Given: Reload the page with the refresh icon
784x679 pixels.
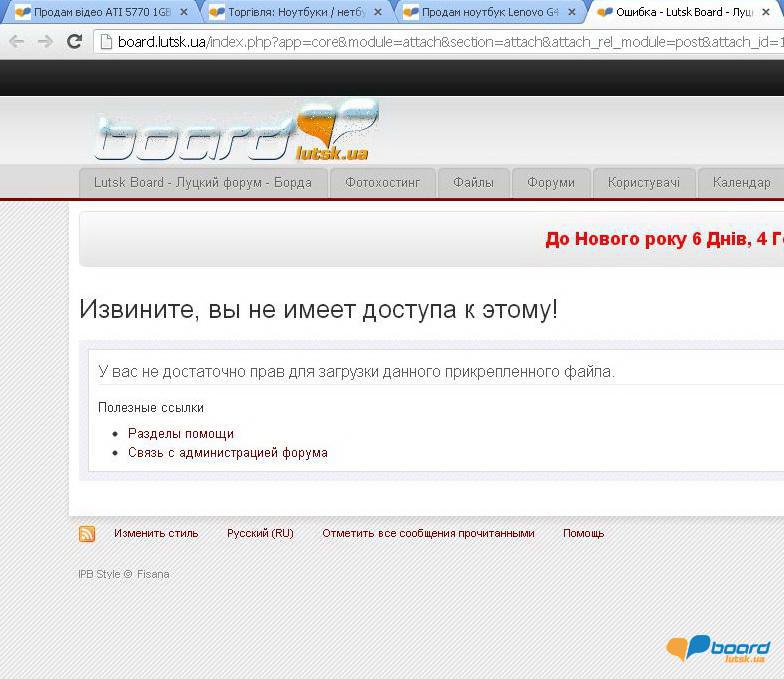Looking at the screenshot, I should 74,41.
